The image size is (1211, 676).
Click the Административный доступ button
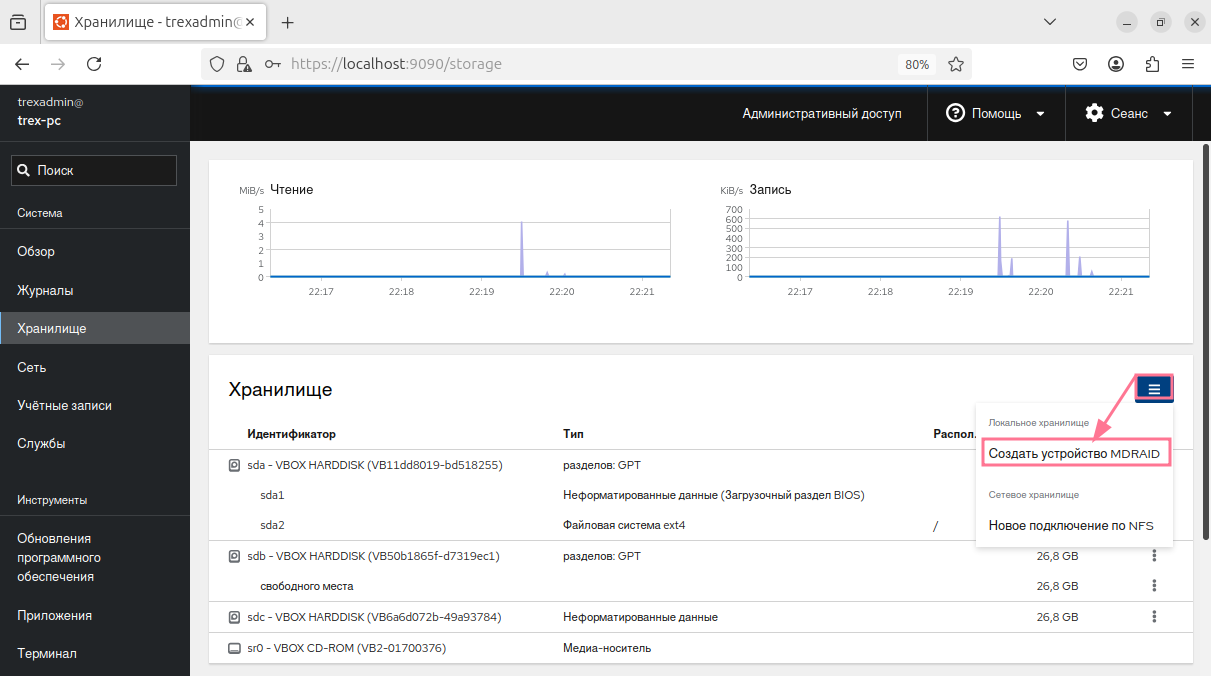point(821,114)
